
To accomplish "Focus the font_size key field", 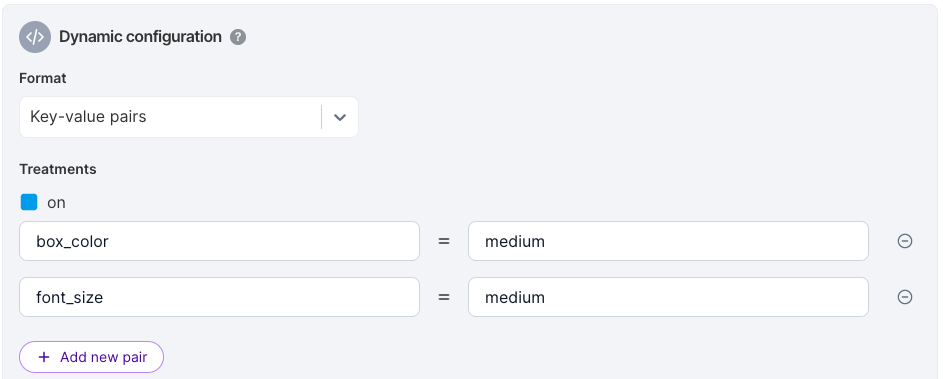I will click(x=220, y=297).
